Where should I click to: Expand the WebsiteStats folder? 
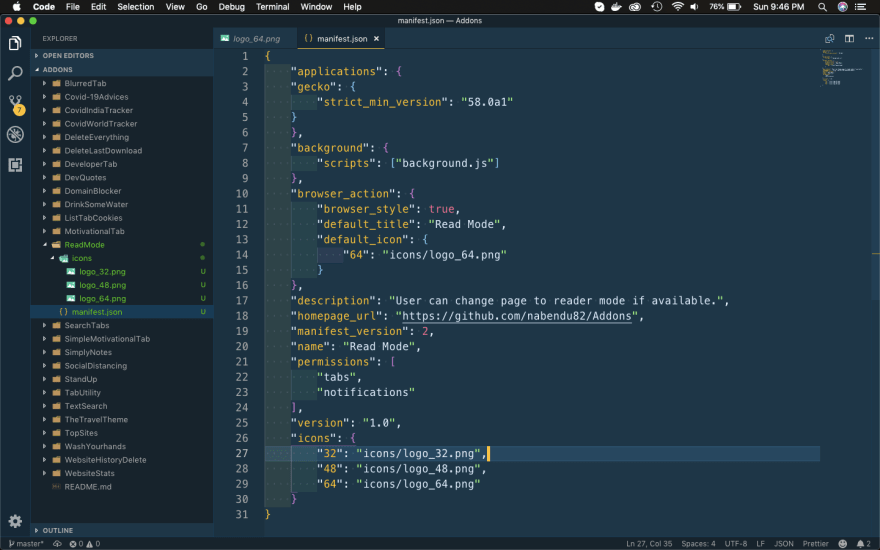point(89,473)
